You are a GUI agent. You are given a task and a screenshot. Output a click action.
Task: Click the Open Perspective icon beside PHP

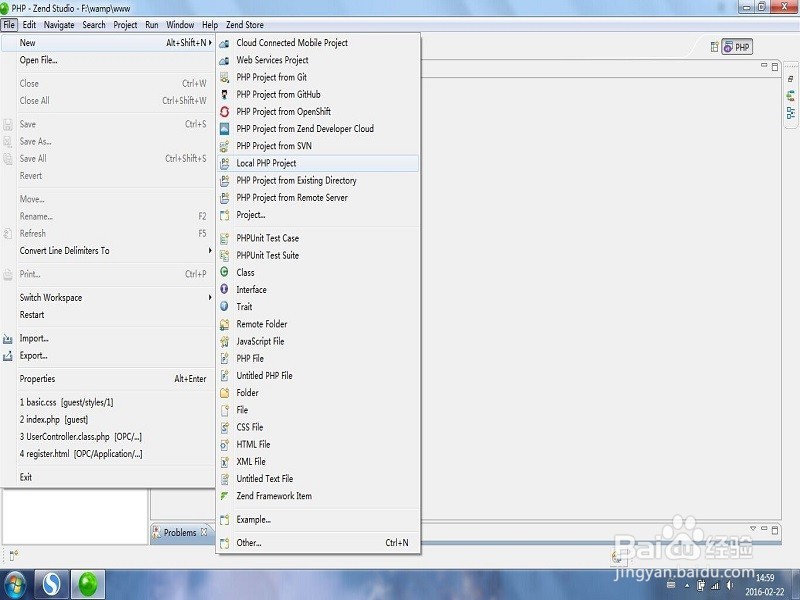(714, 47)
